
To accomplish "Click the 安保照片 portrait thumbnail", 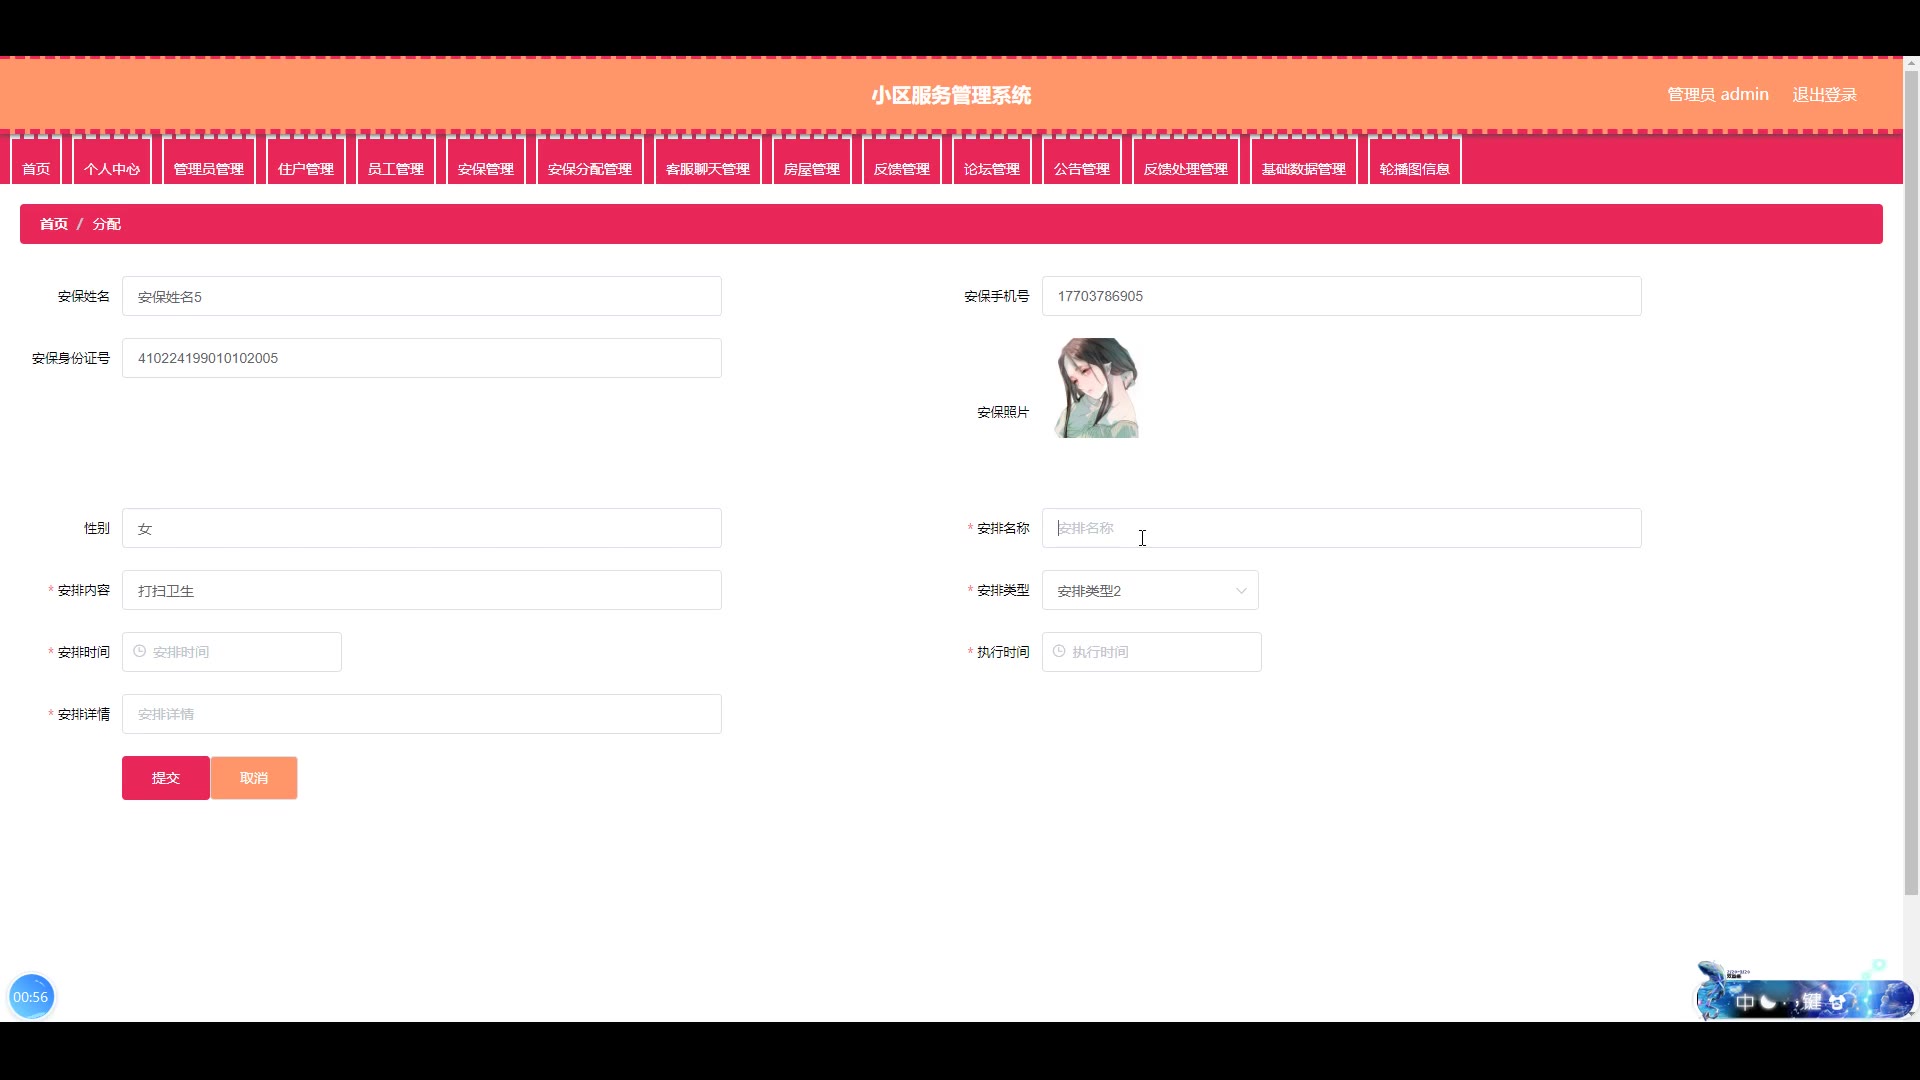I will 1097,388.
